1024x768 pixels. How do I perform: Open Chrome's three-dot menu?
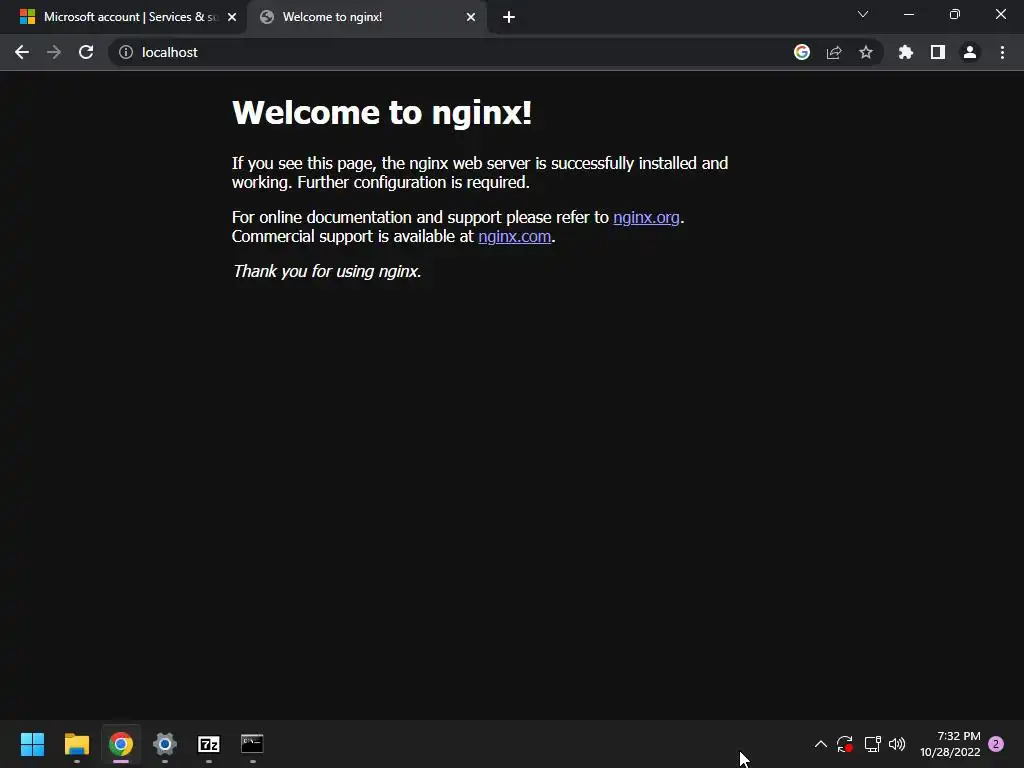click(x=1002, y=52)
